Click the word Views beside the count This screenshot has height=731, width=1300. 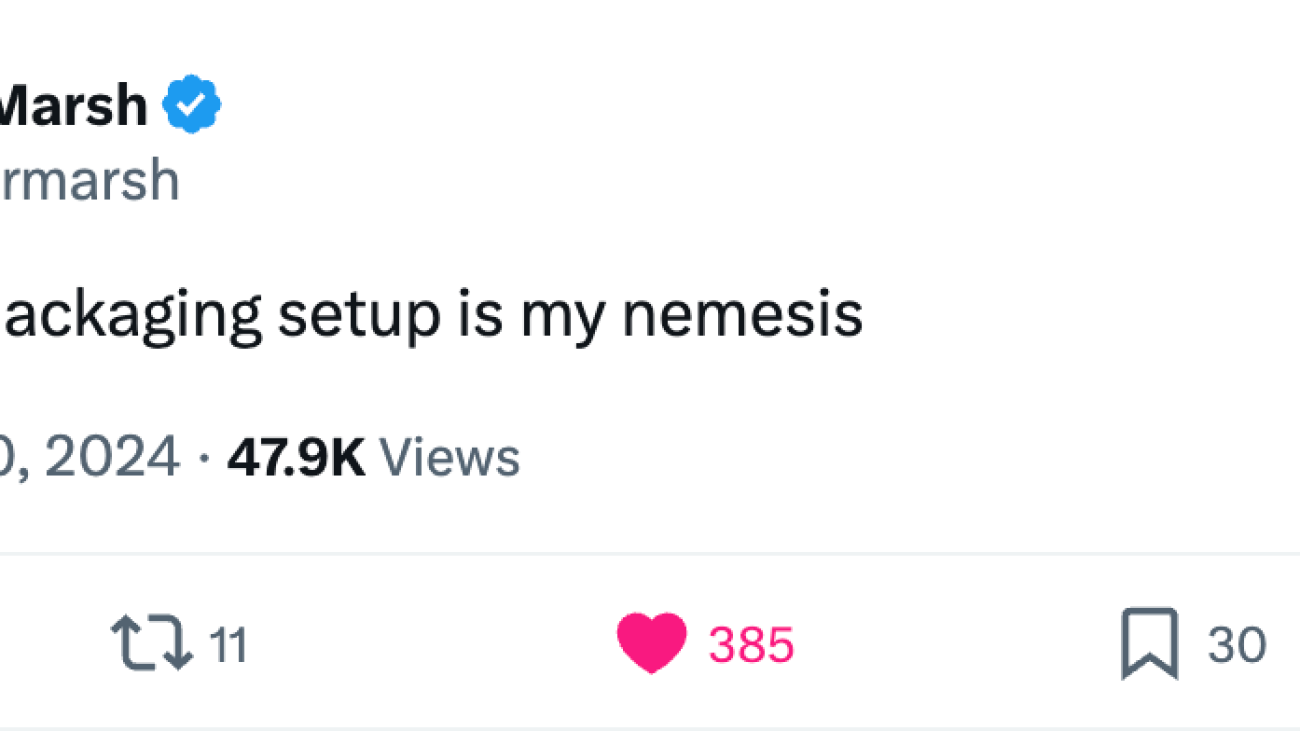pyautogui.click(x=450, y=457)
